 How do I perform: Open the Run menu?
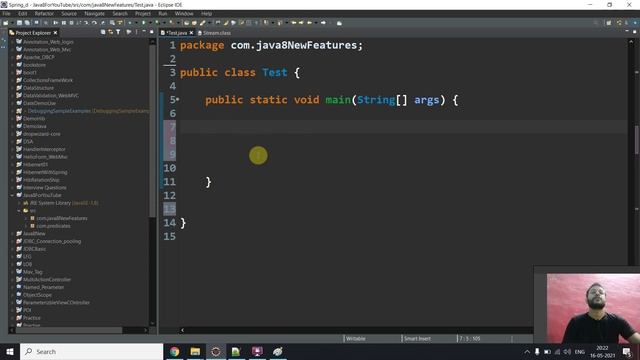pos(162,13)
